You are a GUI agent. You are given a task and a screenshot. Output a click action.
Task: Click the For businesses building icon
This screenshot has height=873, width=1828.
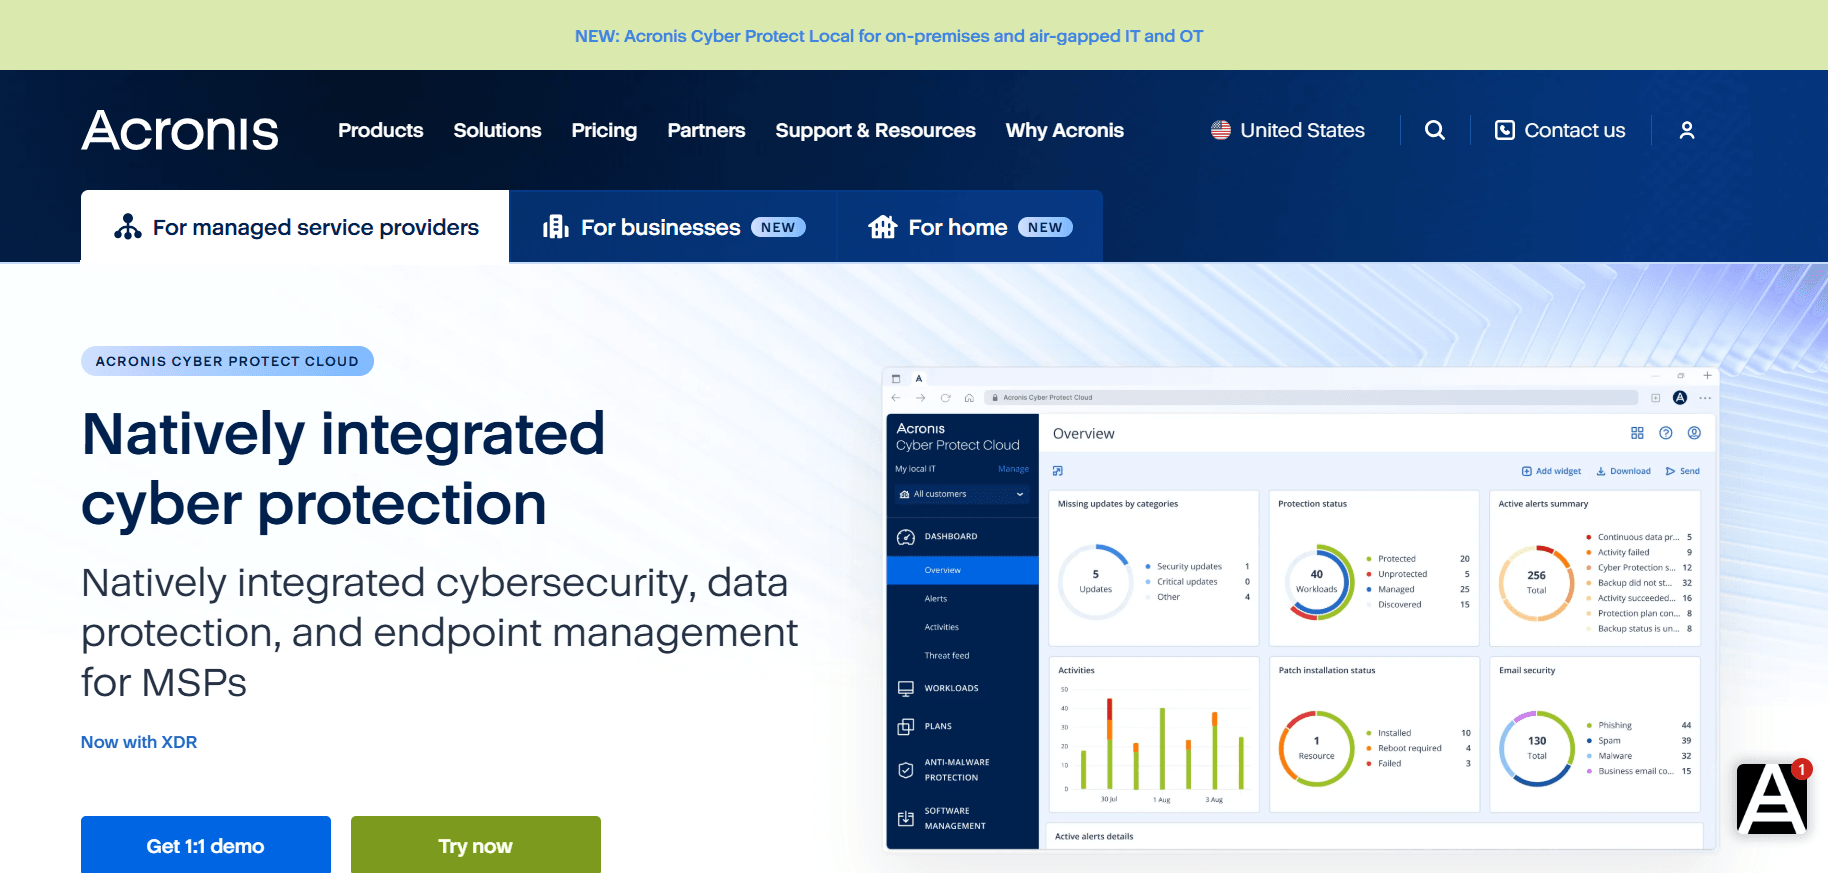556,227
